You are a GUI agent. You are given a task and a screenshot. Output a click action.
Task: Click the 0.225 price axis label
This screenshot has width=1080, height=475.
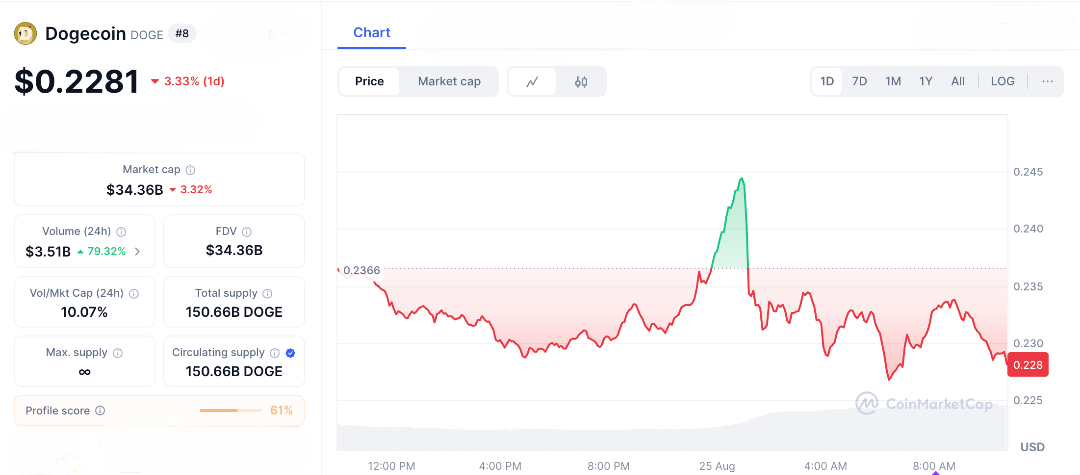[x=1028, y=400]
